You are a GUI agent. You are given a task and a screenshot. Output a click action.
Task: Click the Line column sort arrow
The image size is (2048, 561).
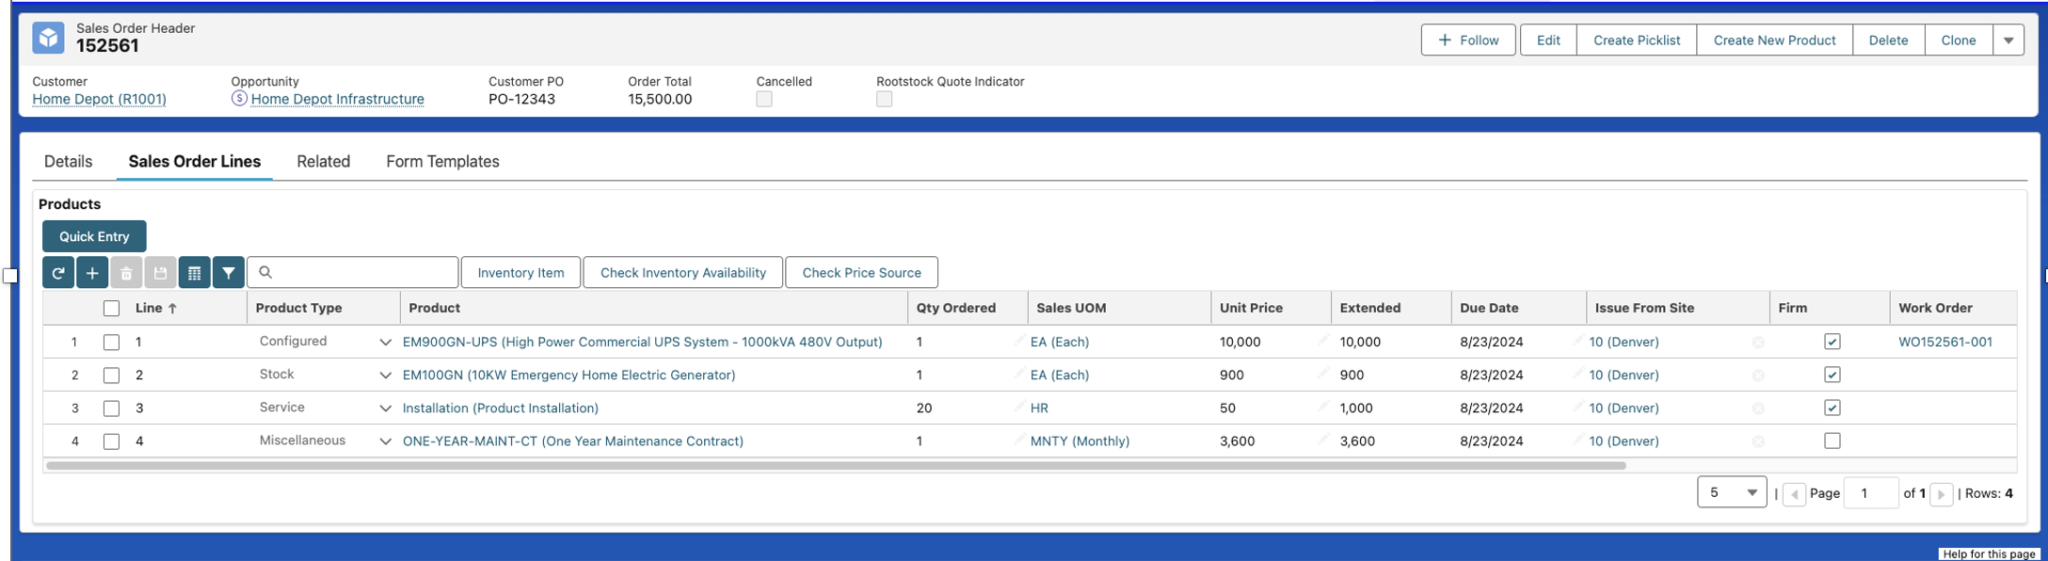click(173, 309)
